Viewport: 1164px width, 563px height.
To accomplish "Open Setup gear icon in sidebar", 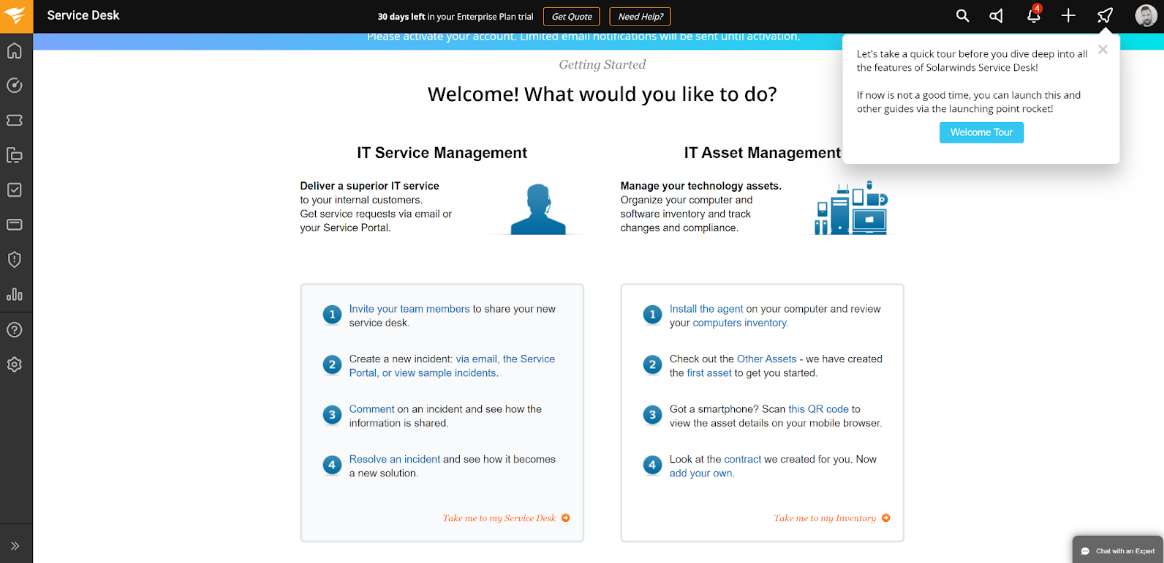I will (x=15, y=365).
